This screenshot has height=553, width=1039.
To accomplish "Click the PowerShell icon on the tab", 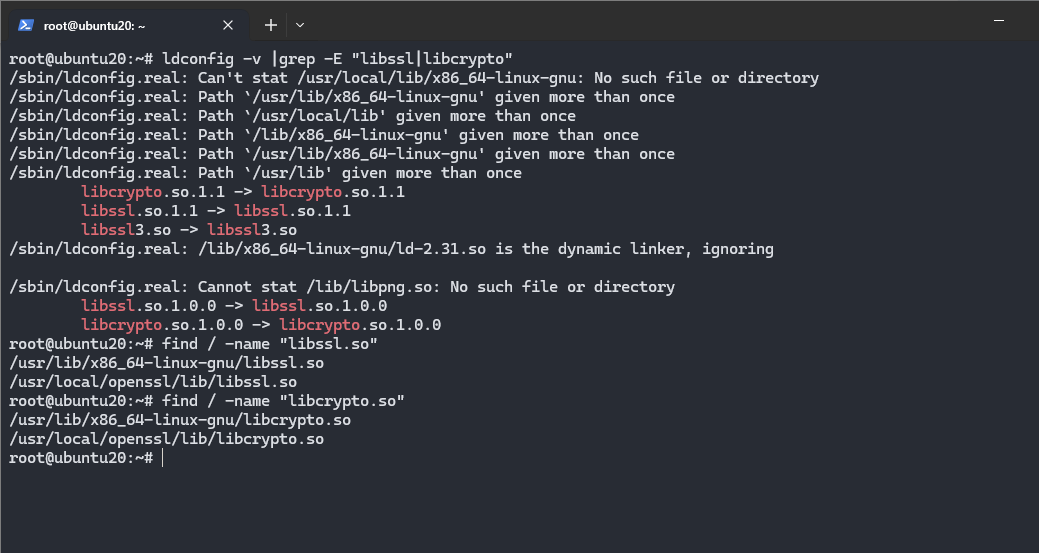I will (x=25, y=25).
